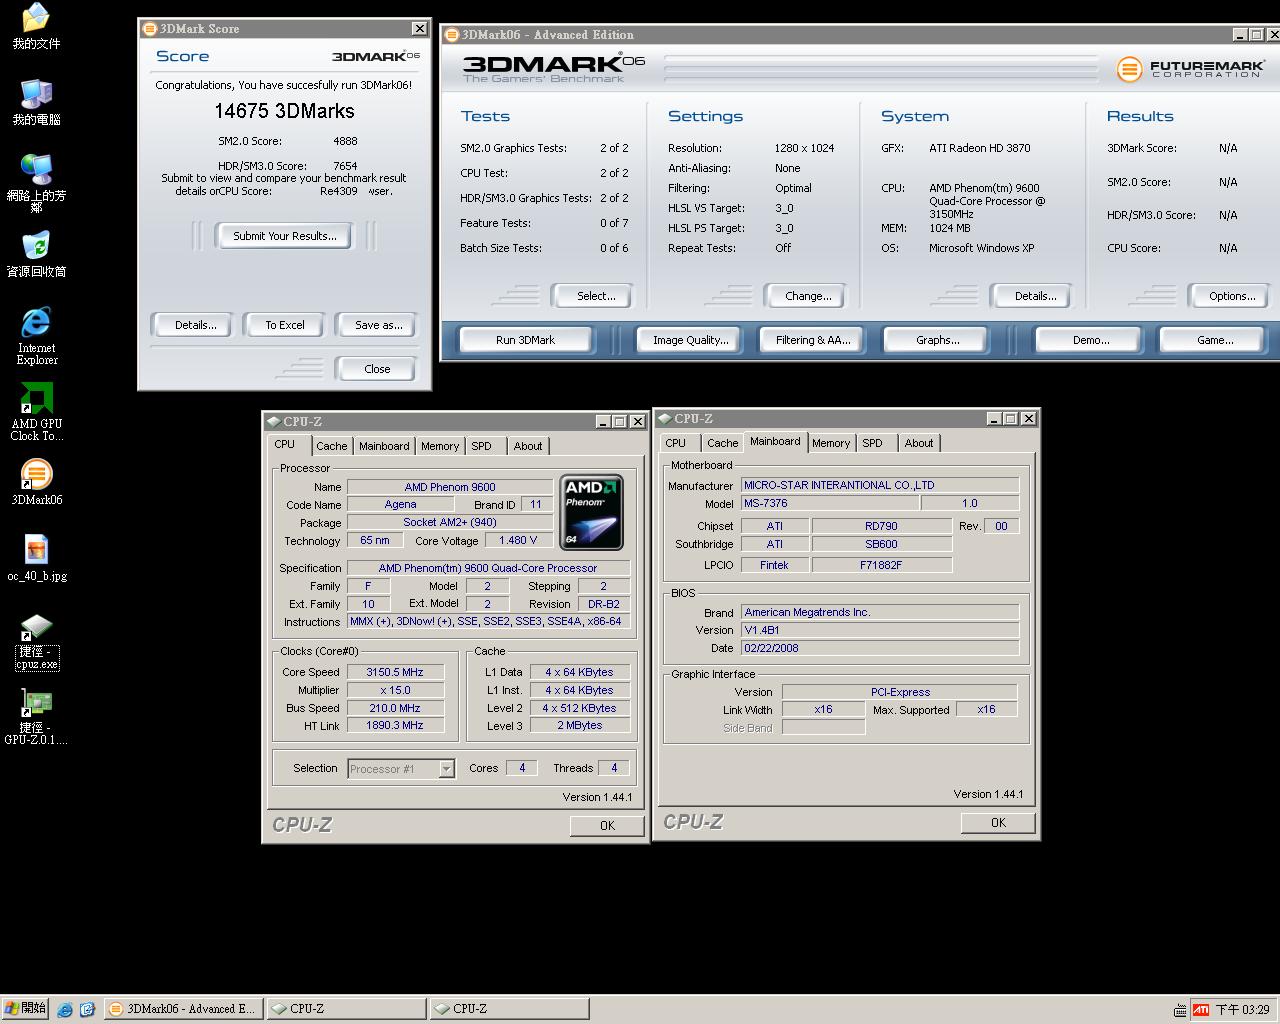Open the Recycle Bin desktop icon
Image resolution: width=1280 pixels, height=1024 pixels.
pyautogui.click(x=36, y=255)
